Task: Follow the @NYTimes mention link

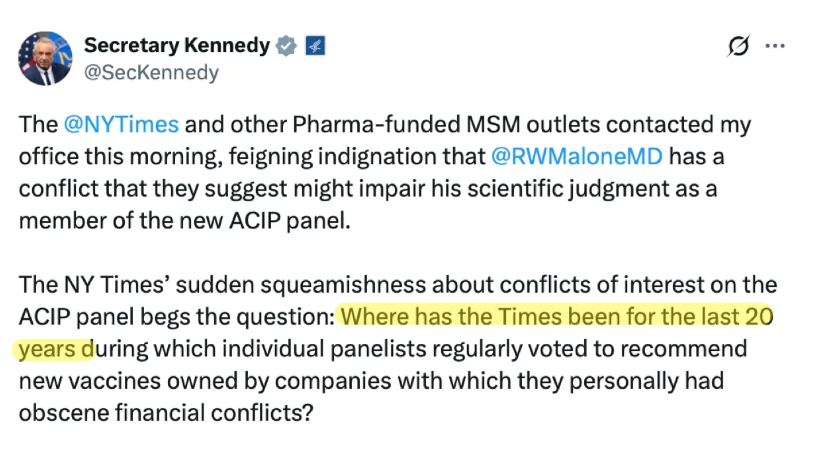Action: (x=121, y=126)
